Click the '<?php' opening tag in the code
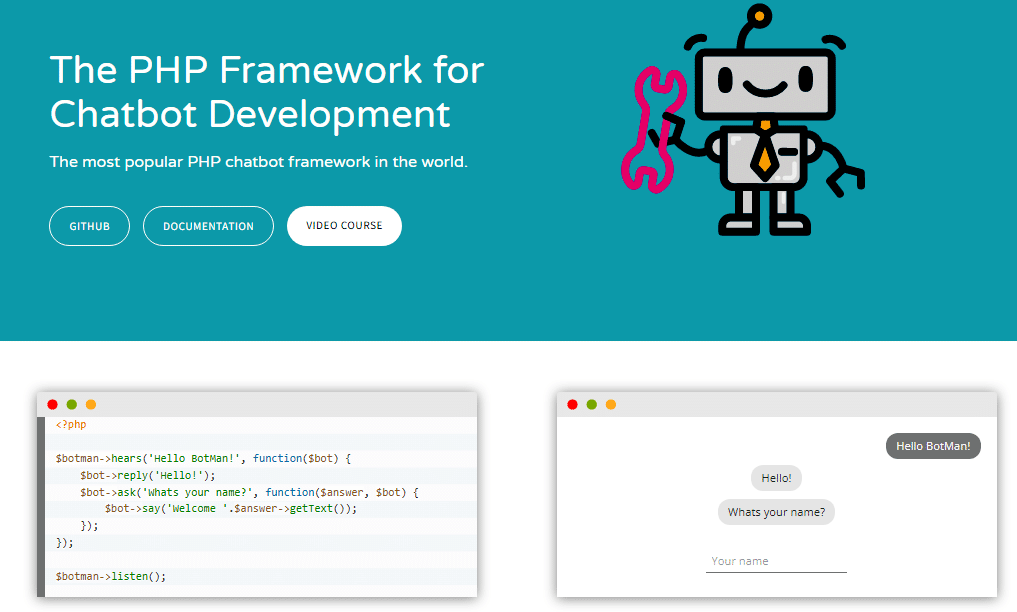1017x612 pixels. (x=71, y=425)
